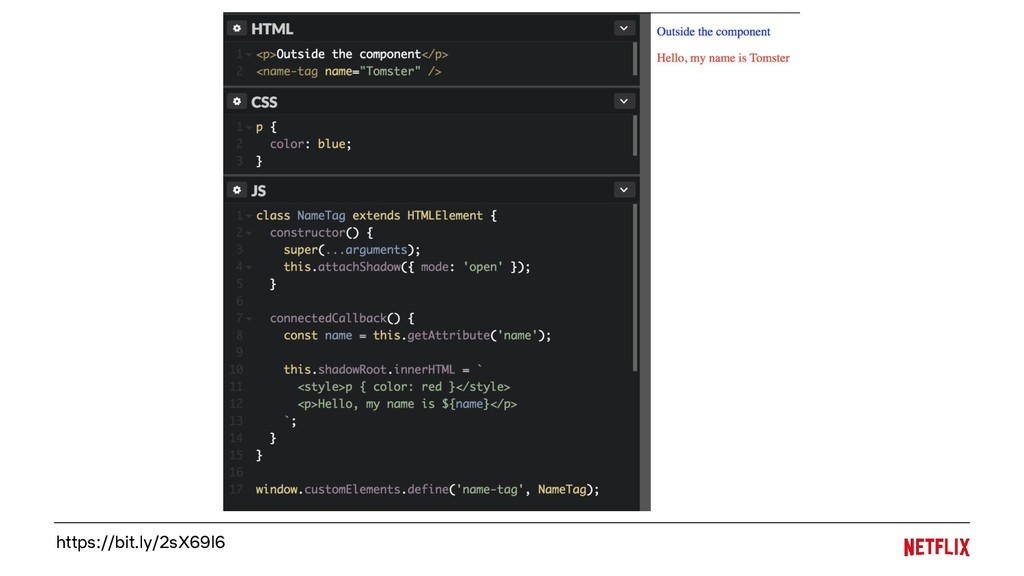
Task: Open JS panel settings gear
Action: coord(237,190)
